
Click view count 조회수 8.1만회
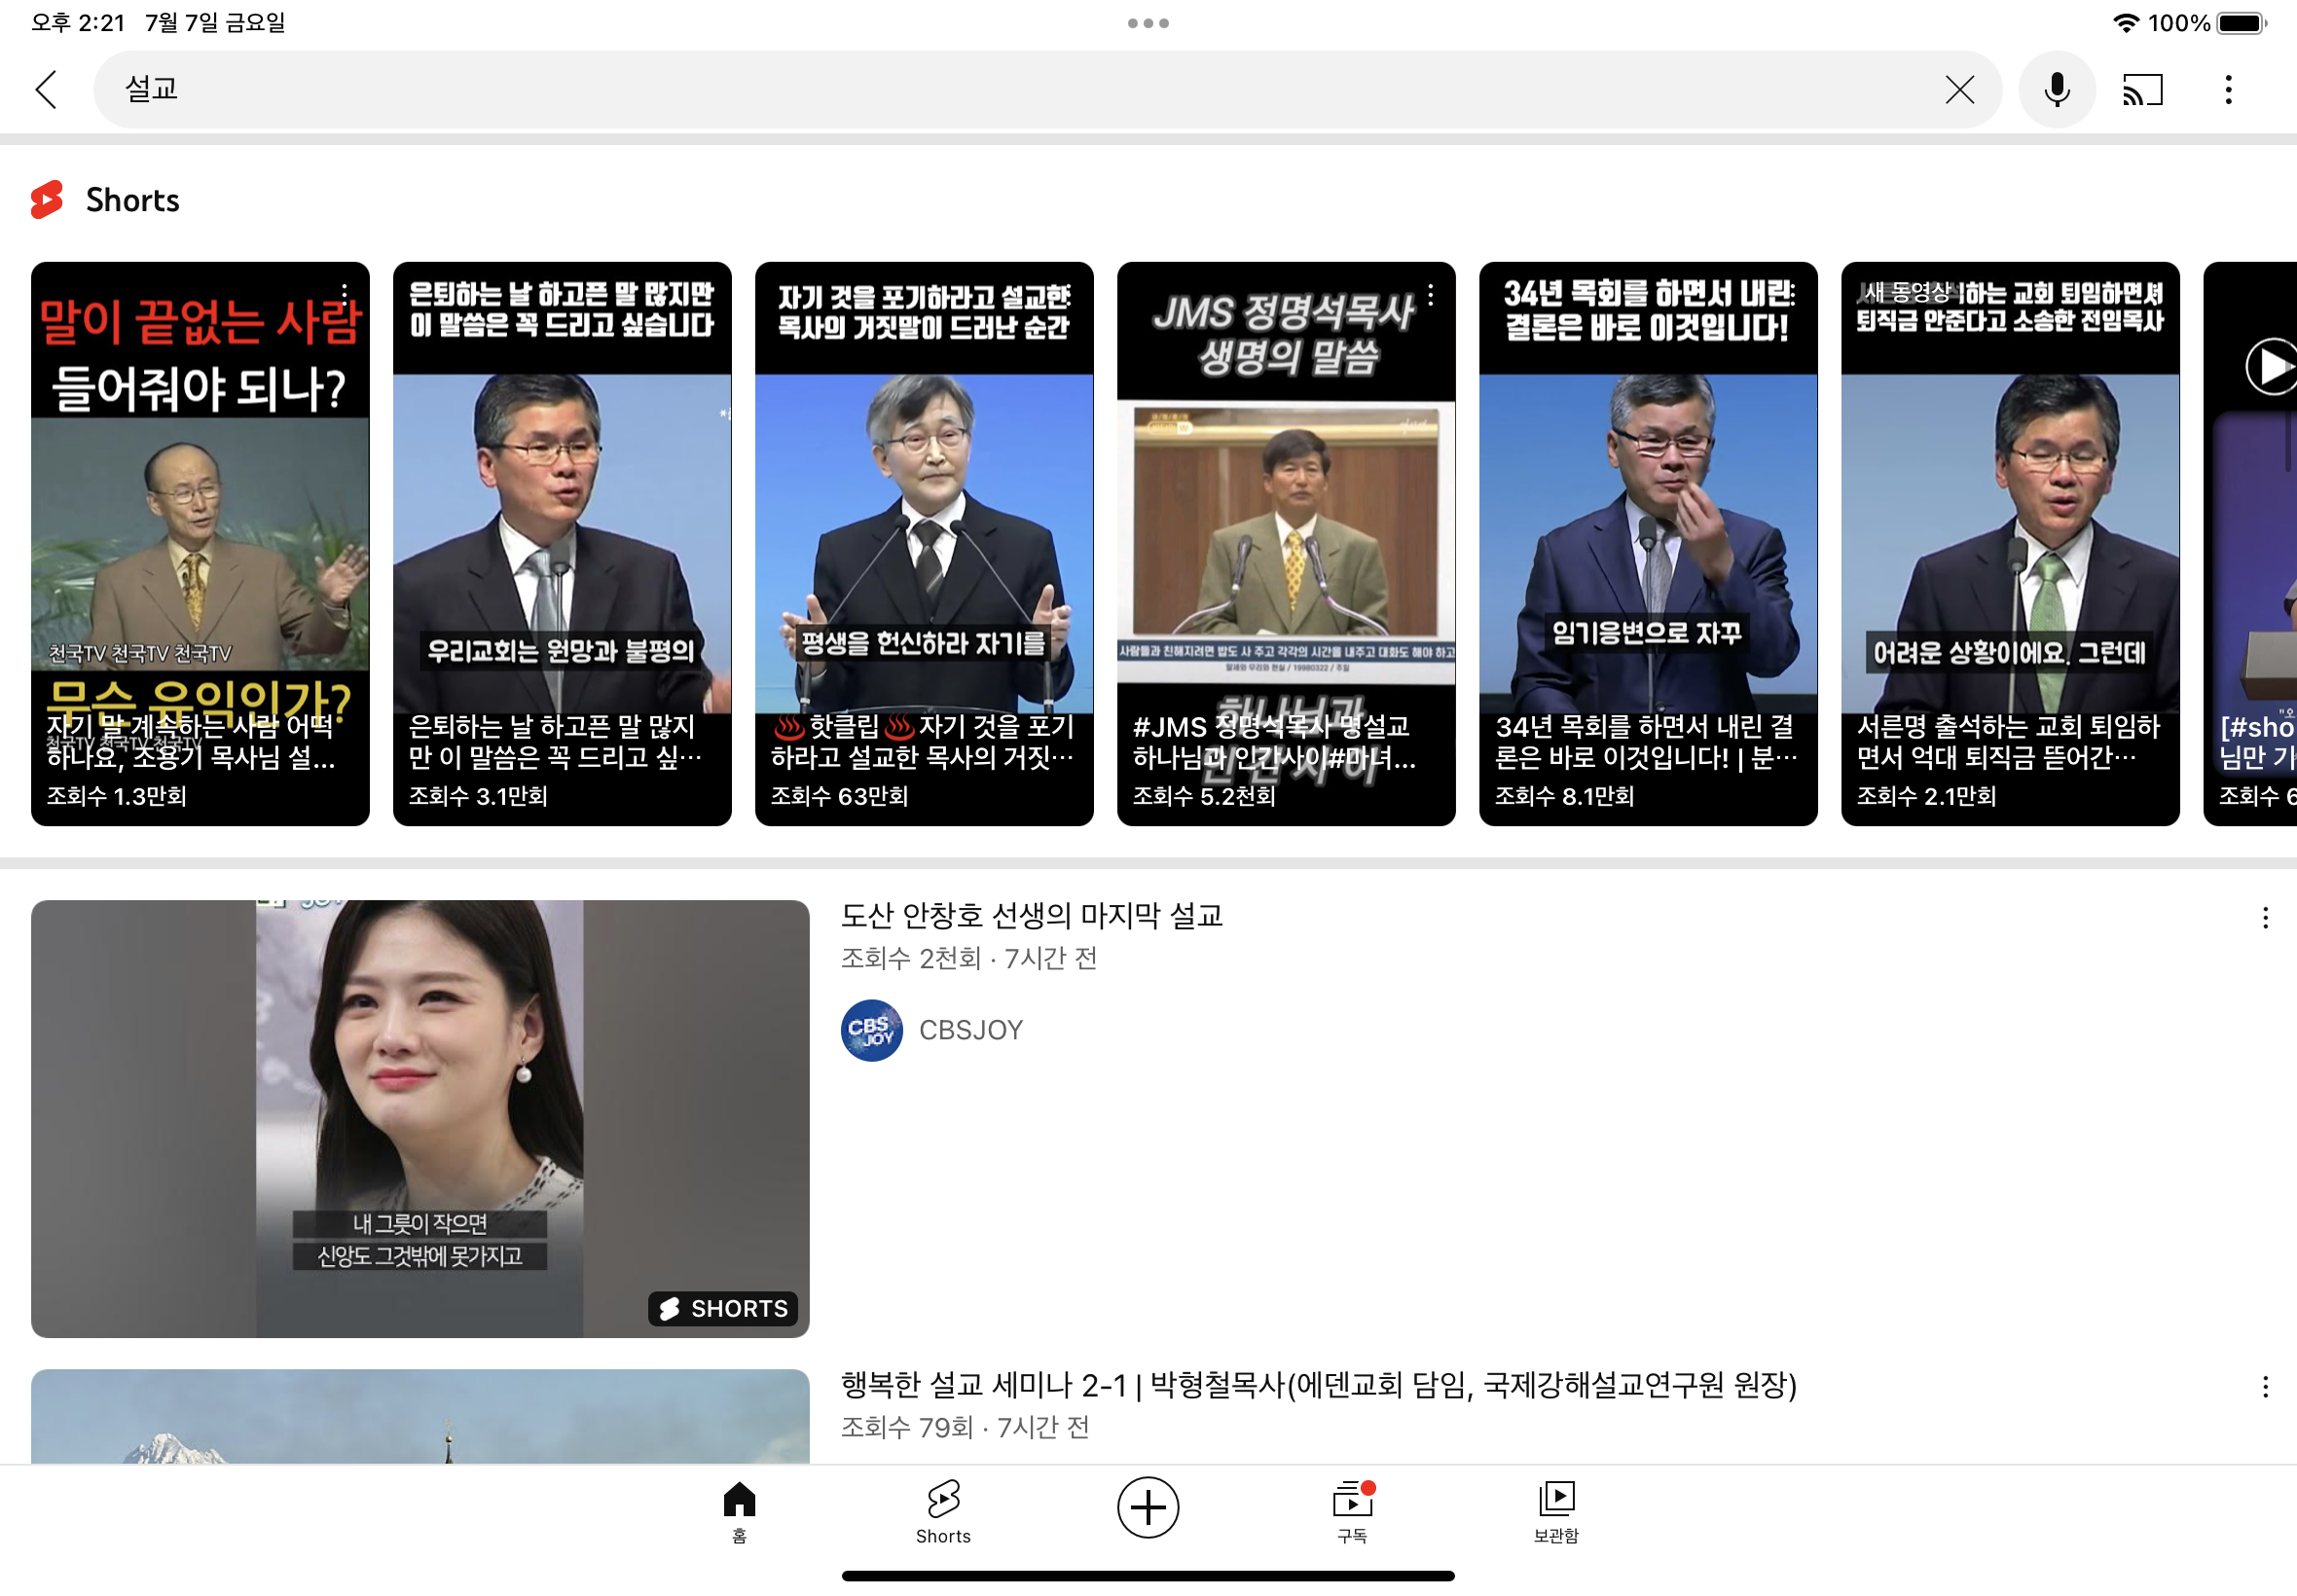pos(1564,795)
